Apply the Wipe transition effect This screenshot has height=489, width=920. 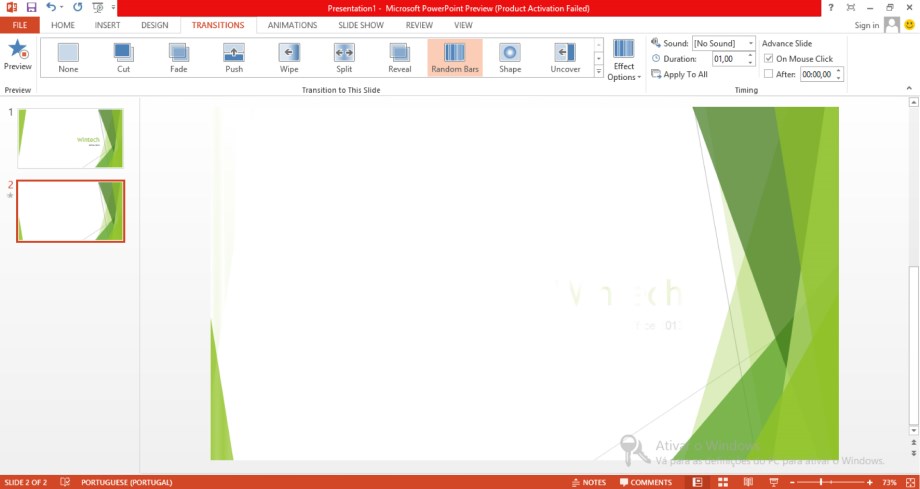click(x=289, y=58)
